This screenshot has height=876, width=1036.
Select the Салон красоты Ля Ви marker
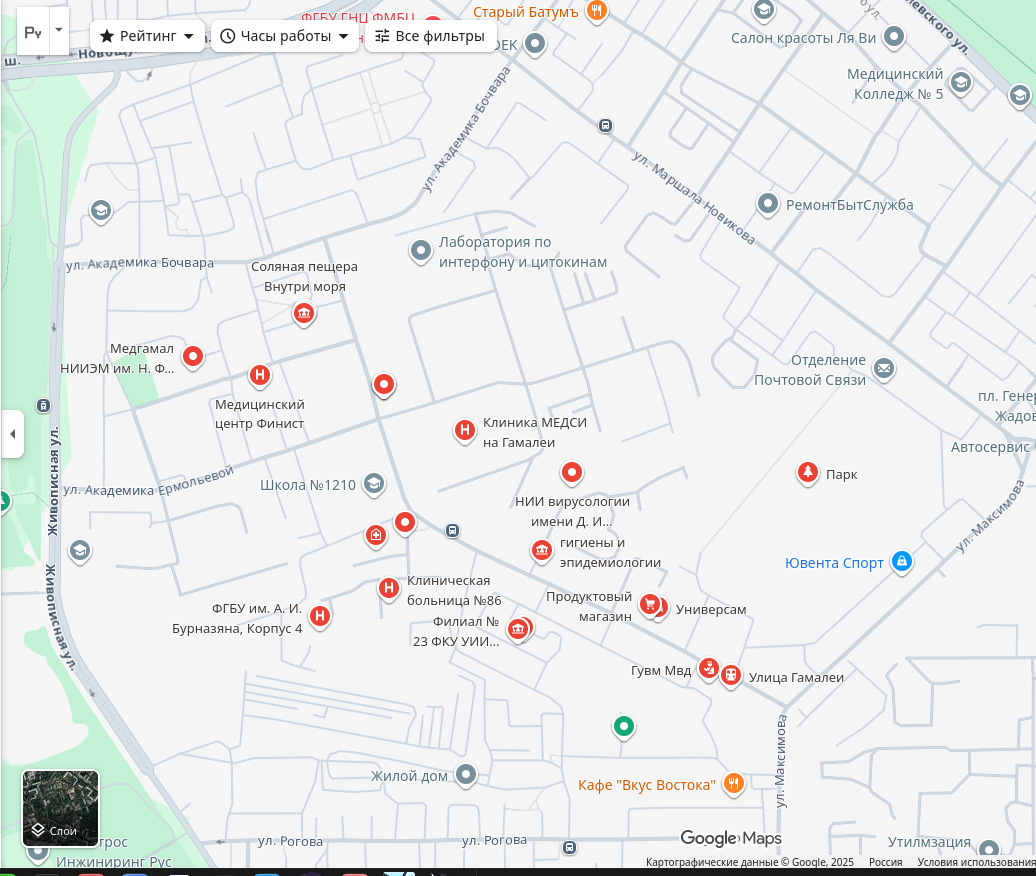coord(894,37)
